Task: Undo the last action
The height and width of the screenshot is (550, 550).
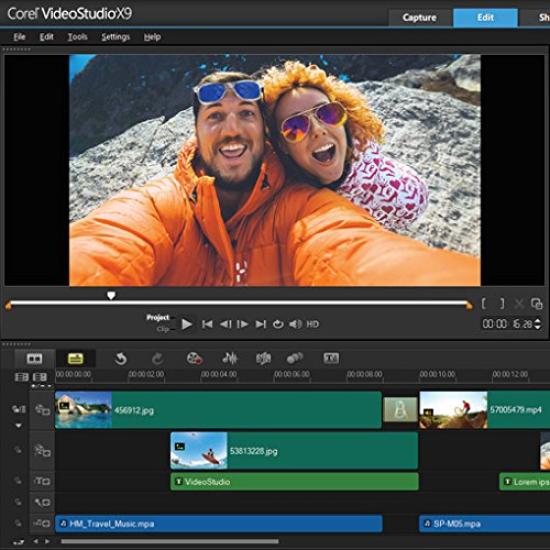Action: tap(120, 358)
